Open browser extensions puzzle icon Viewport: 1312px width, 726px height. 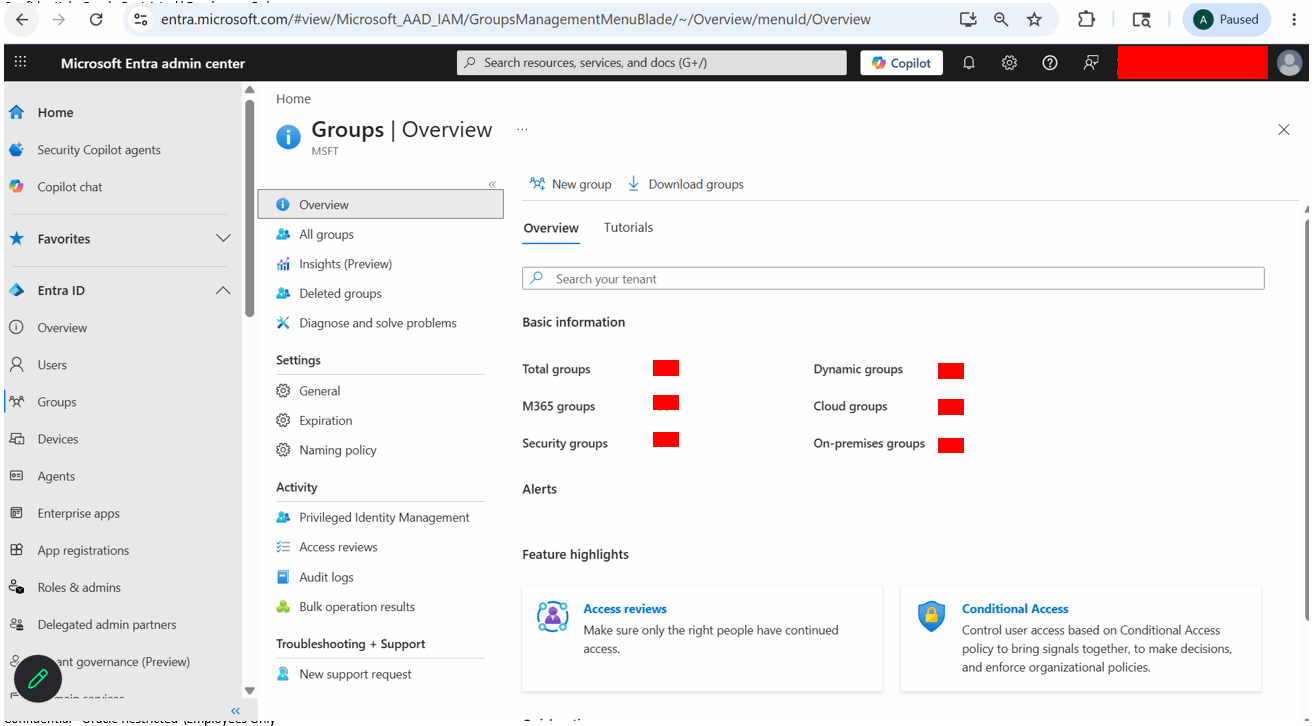tap(1086, 19)
